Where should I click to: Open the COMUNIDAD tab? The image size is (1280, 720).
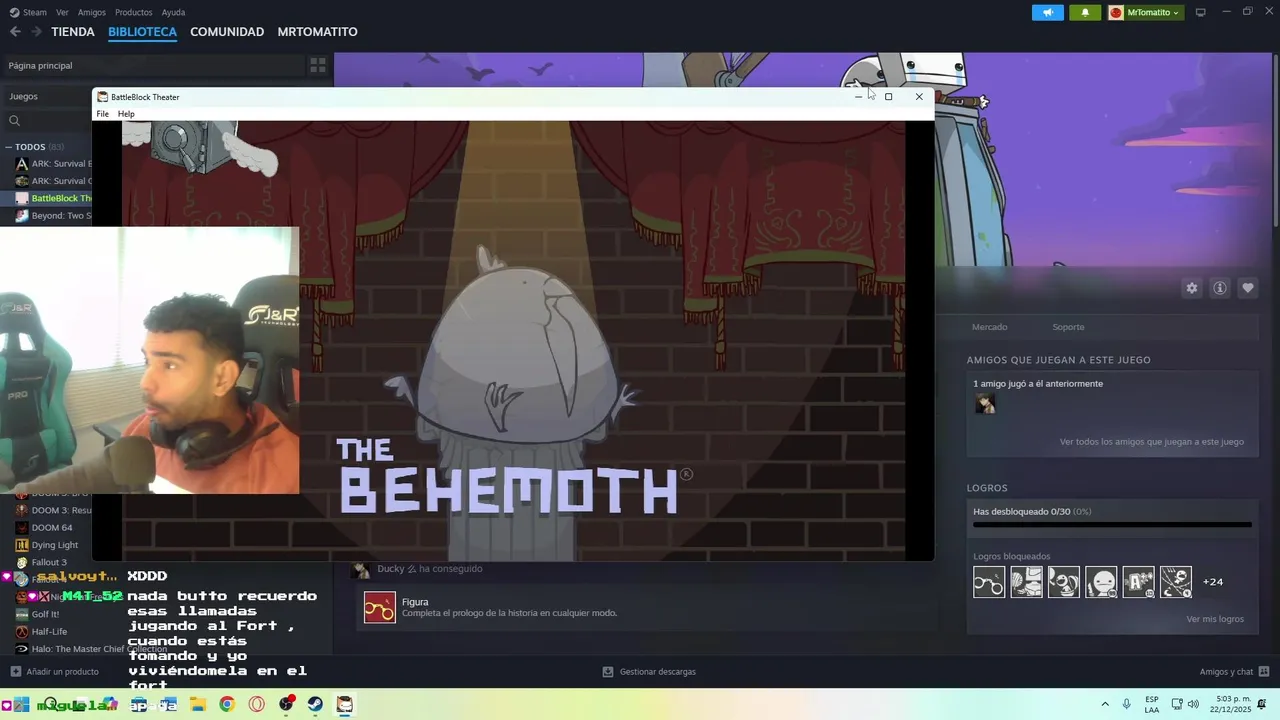[x=227, y=32]
